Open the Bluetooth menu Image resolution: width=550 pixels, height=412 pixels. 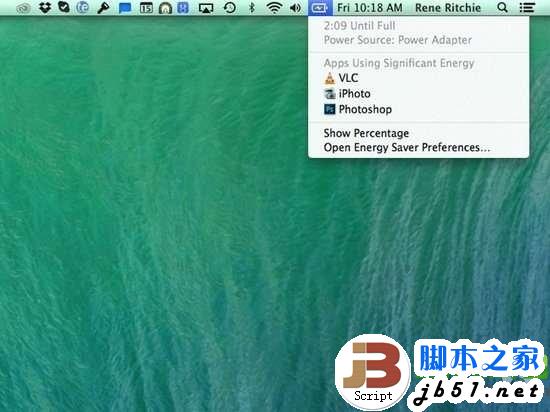[251, 7]
